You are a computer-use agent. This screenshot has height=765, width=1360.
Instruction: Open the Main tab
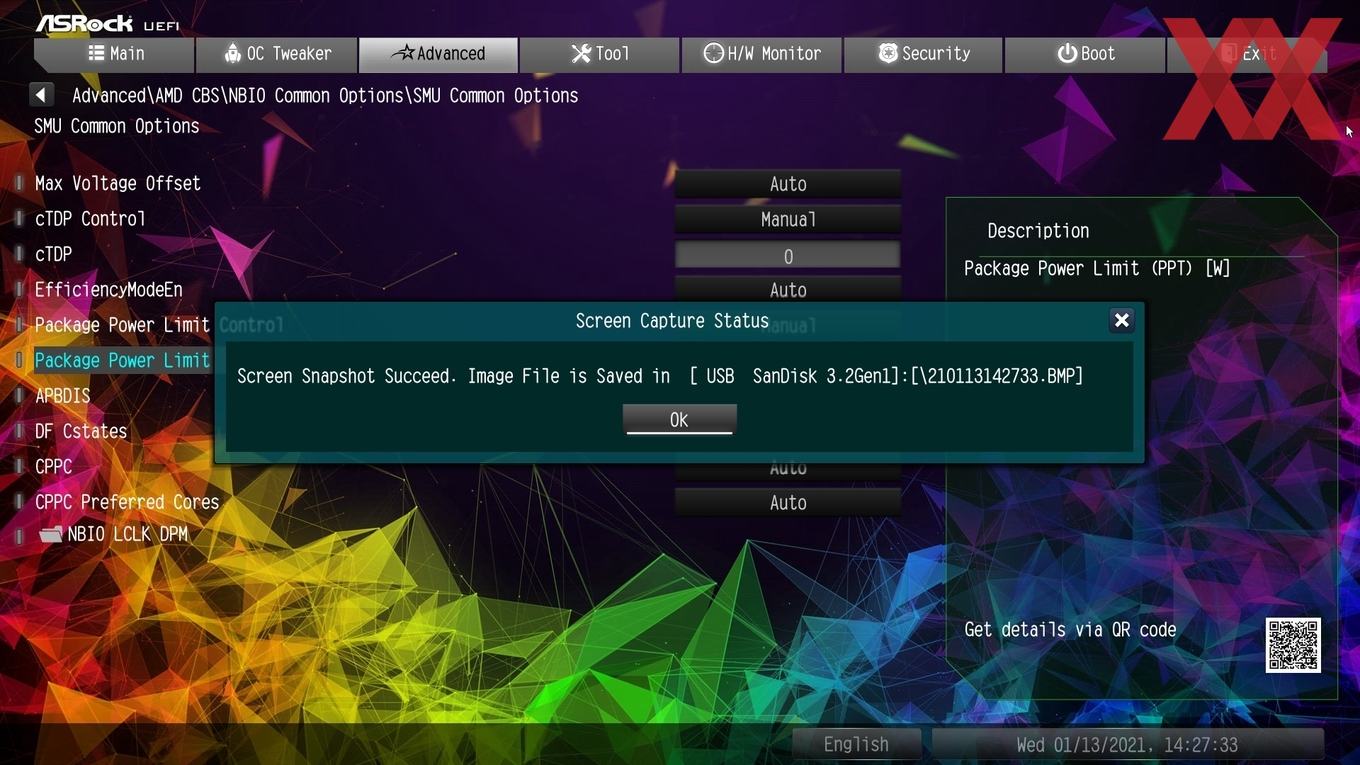click(114, 54)
